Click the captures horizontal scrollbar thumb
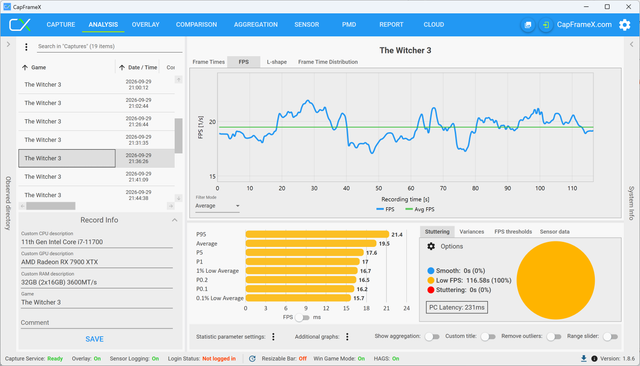The height and width of the screenshot is (366, 640). click(x=51, y=206)
